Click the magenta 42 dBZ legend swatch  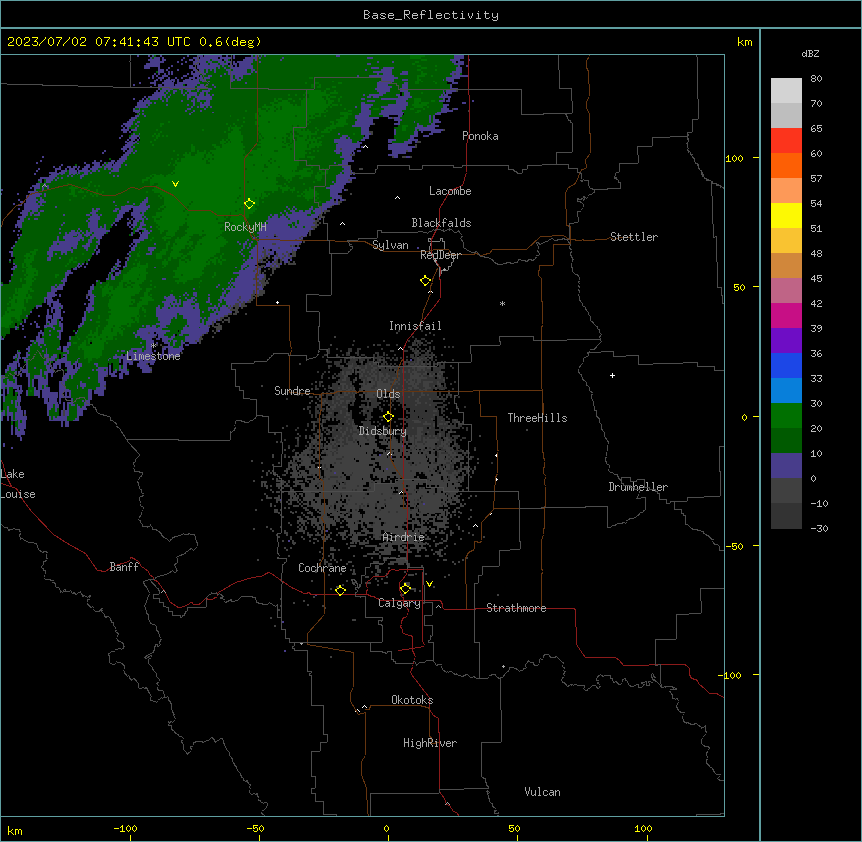point(786,315)
